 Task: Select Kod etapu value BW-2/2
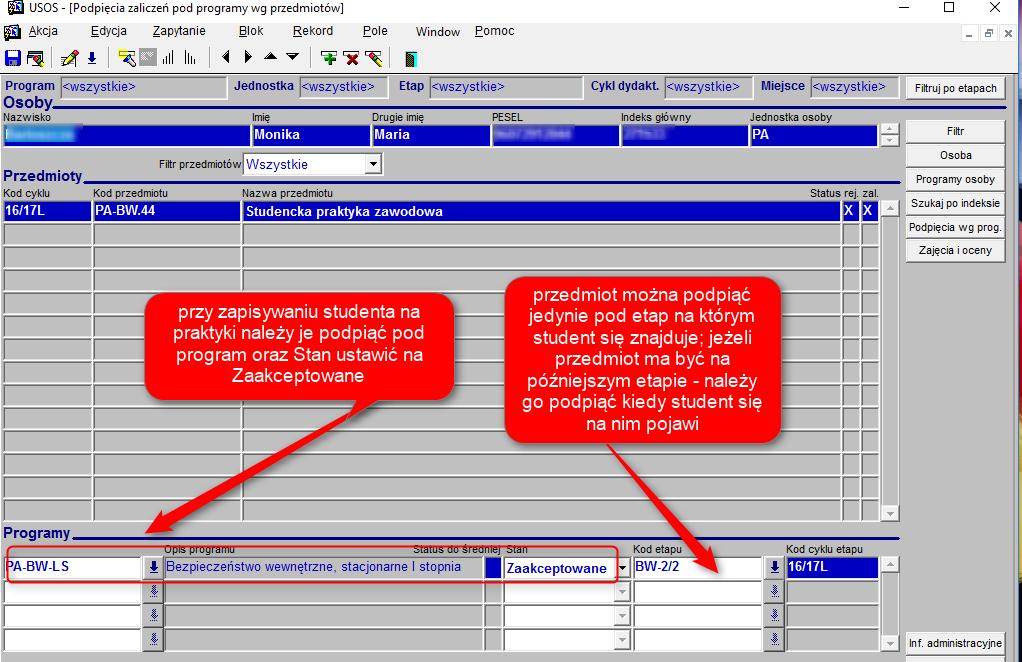pyautogui.click(x=698, y=568)
